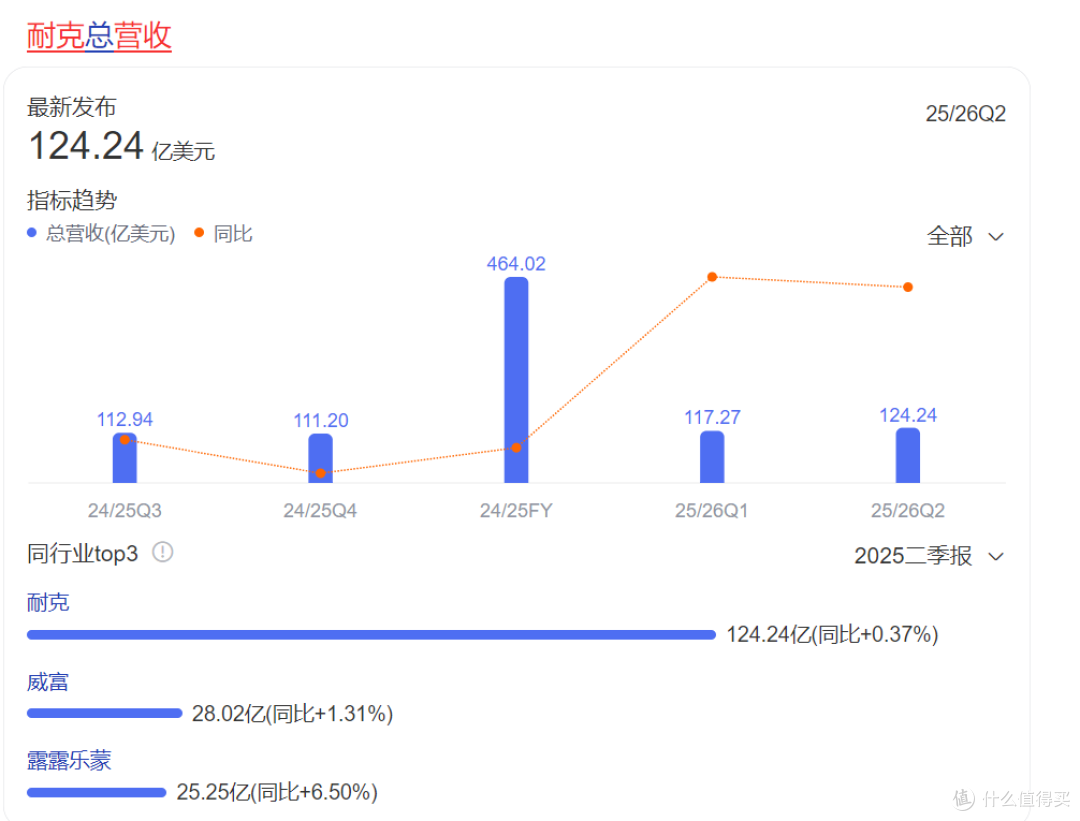Image resolution: width=1080 pixels, height=821 pixels.
Task: Click the 25/26Q1 axis label
Action: 712,510
